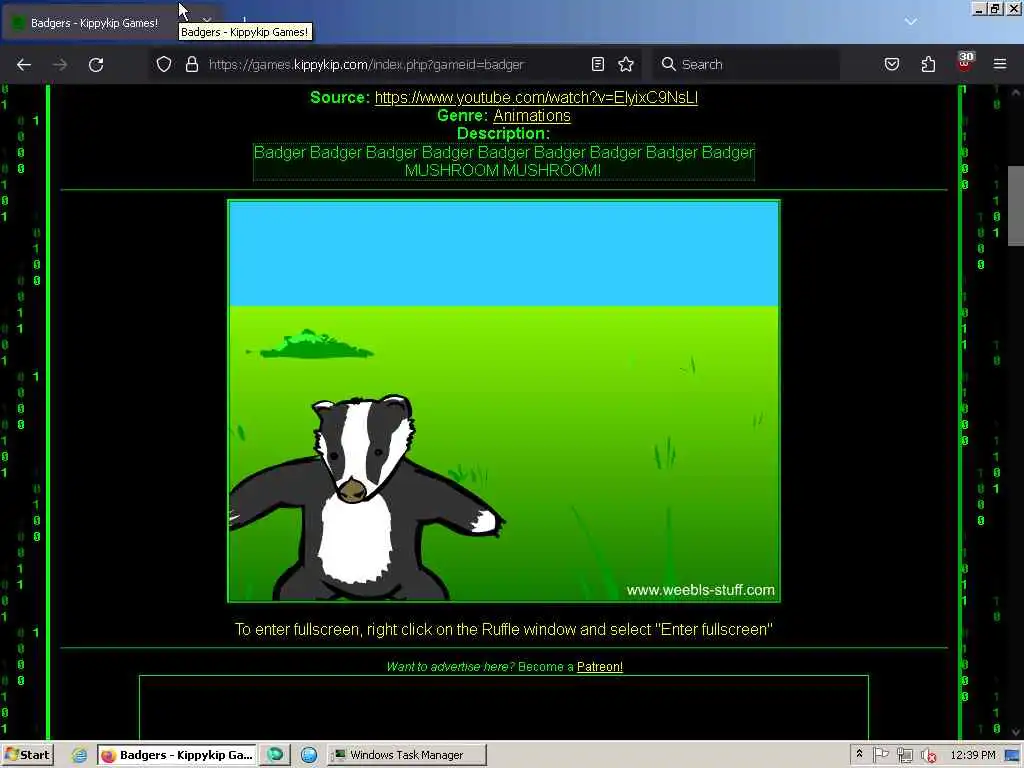Open the Patreon link
The height and width of the screenshot is (768, 1024).
coord(600,667)
